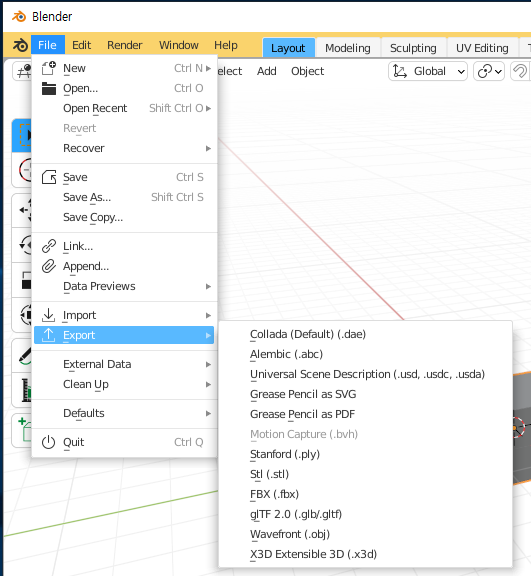
Task: Select the Rotate tool in left toolbar
Action: pos(23,245)
